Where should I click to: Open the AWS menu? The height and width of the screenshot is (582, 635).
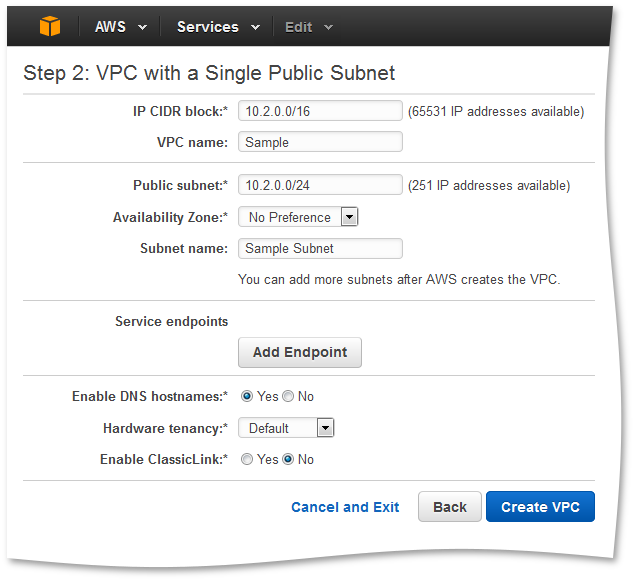pos(121,27)
